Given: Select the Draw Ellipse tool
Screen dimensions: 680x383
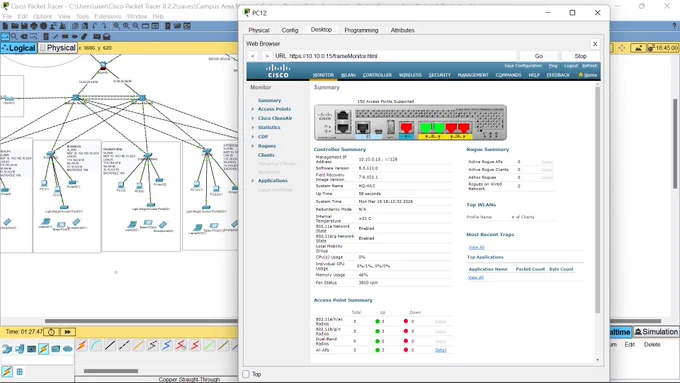Looking at the screenshot, I should click(75, 36).
